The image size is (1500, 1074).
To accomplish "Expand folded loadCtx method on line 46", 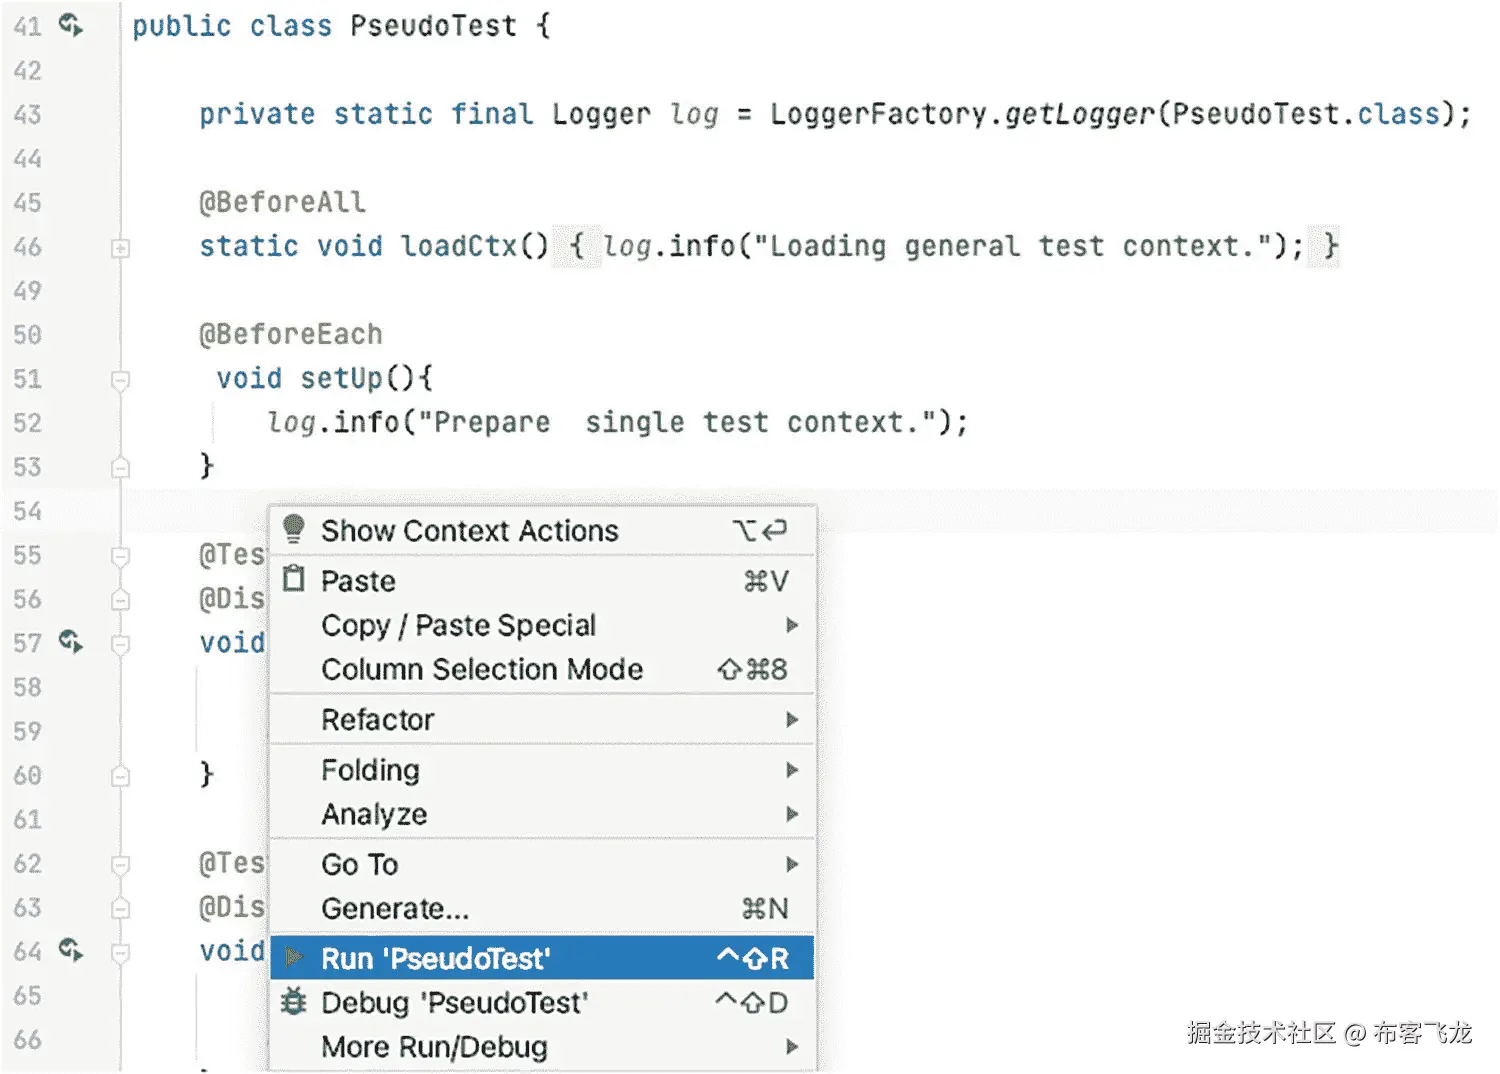I will pyautogui.click(x=120, y=248).
